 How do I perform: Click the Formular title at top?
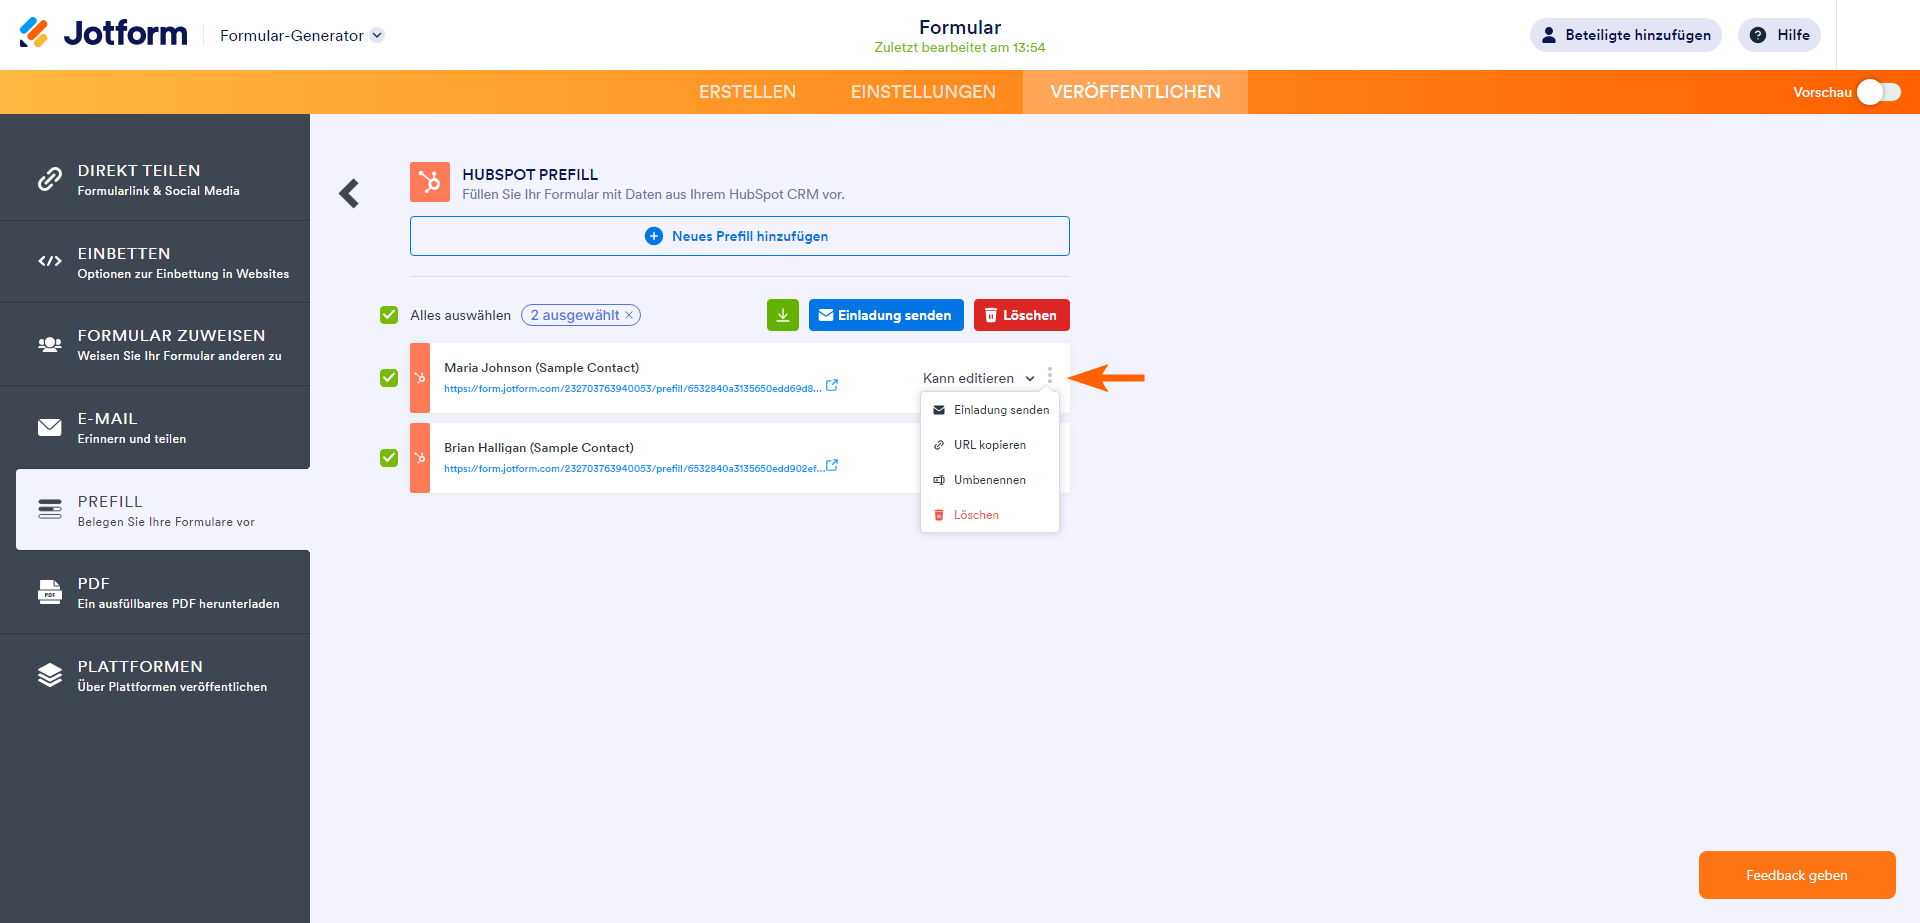[960, 27]
